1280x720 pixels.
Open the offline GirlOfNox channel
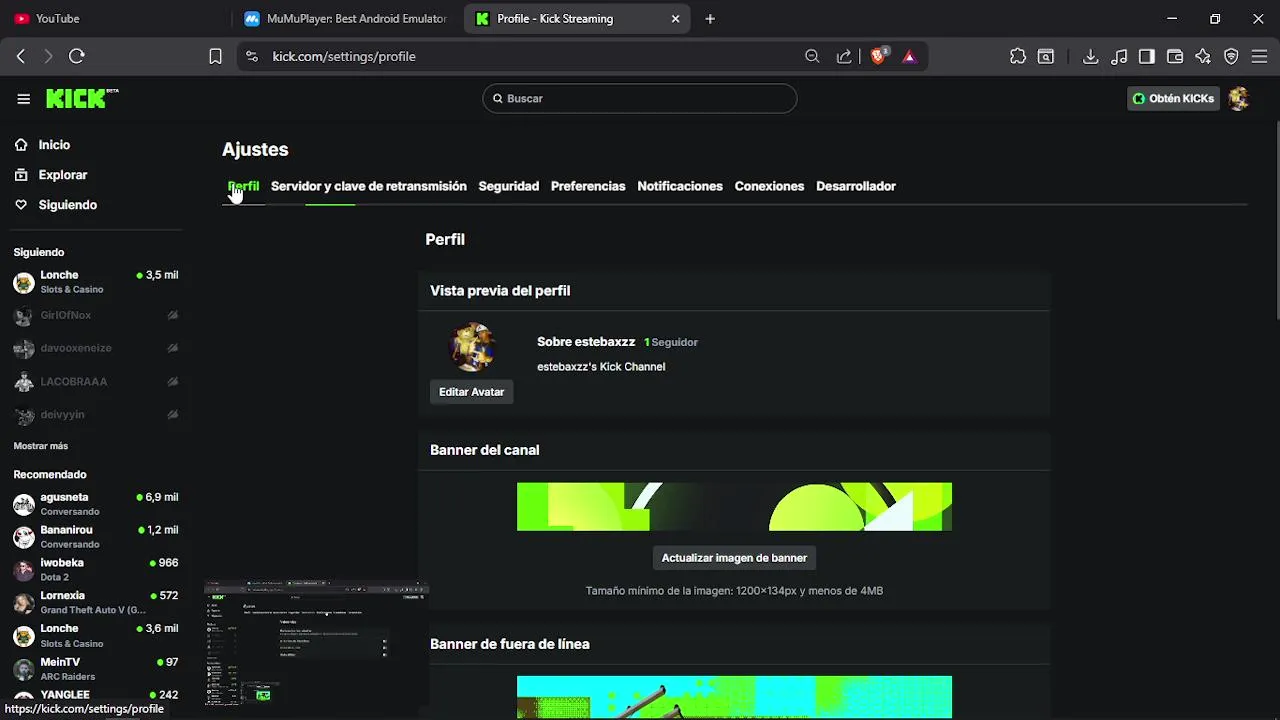tap(96, 315)
